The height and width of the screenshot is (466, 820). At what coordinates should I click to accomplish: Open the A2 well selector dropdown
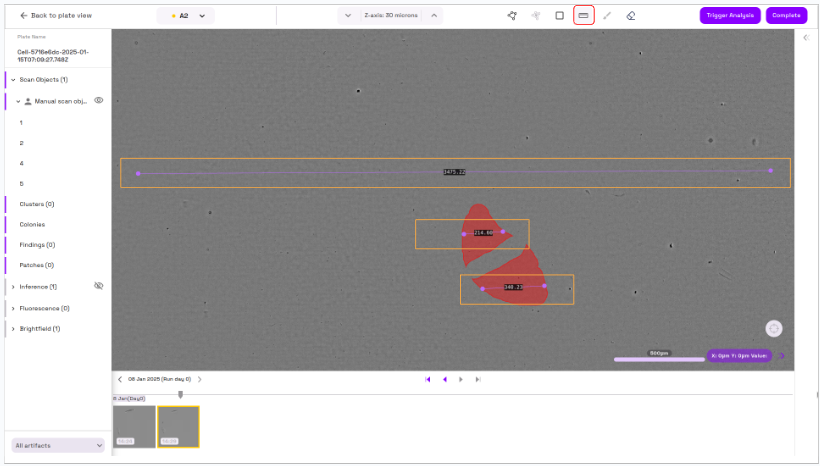(186, 16)
